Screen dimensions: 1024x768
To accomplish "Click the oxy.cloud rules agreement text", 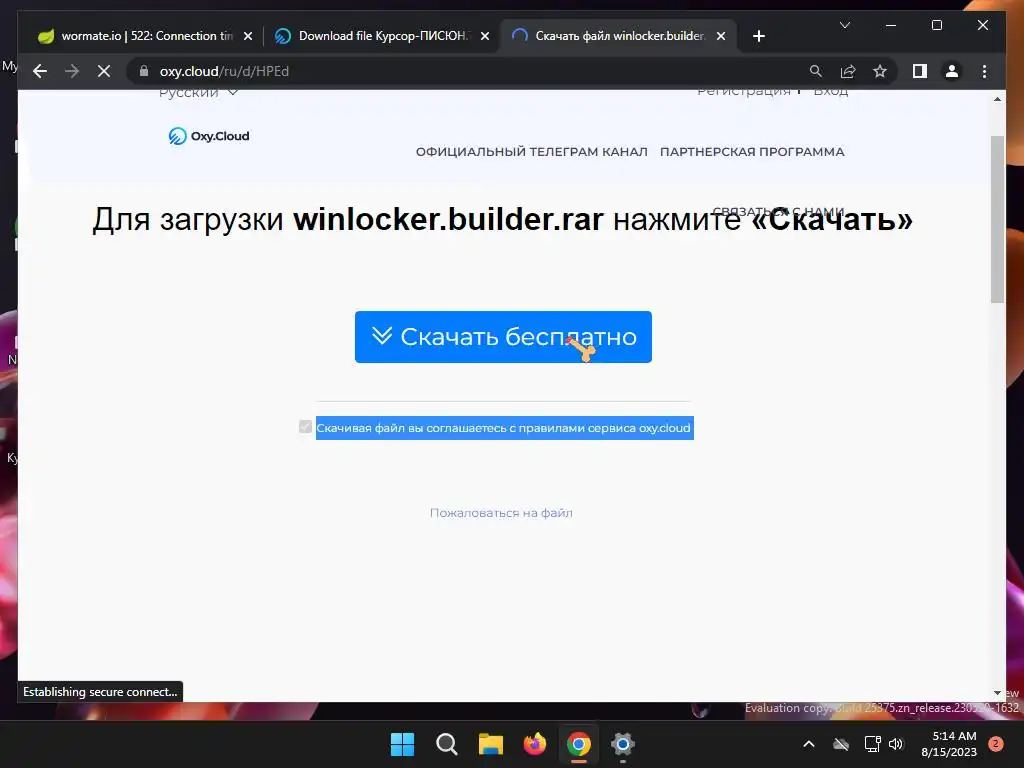I will click(504, 428).
